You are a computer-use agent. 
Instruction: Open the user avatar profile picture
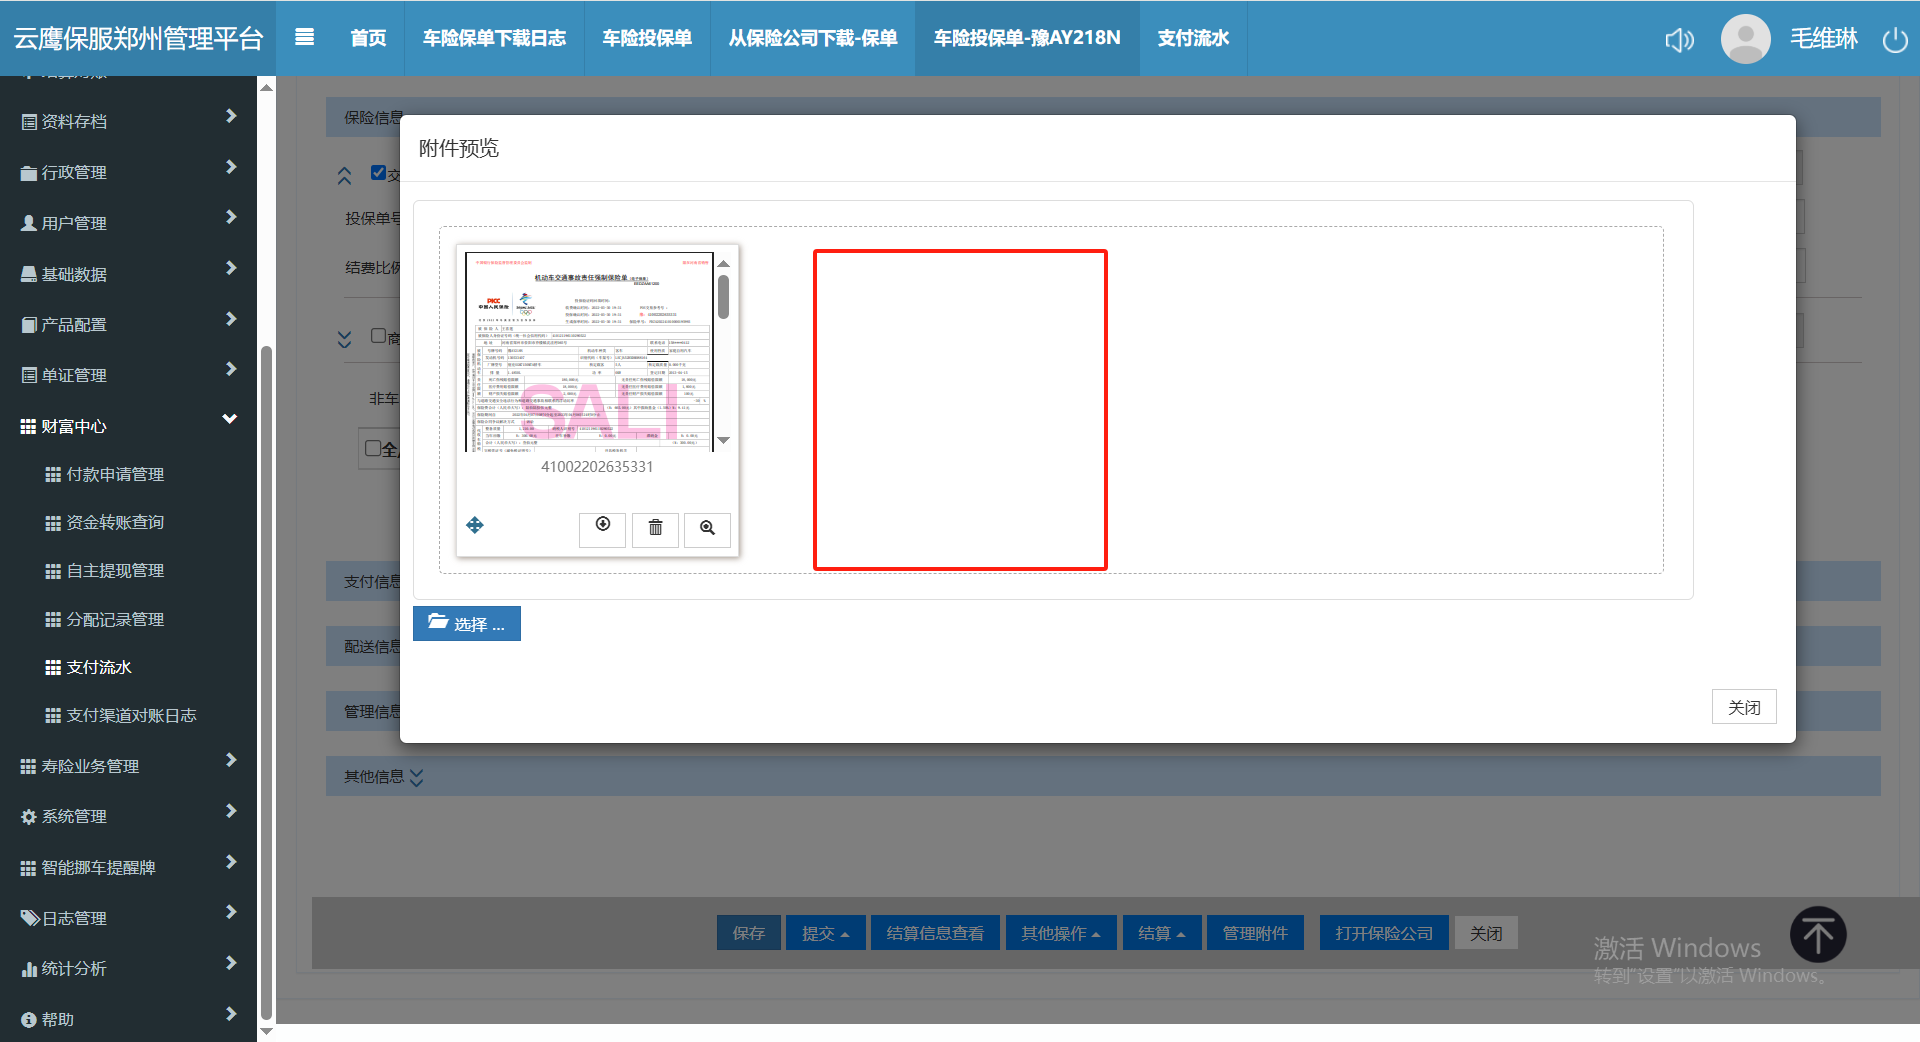pos(1745,38)
